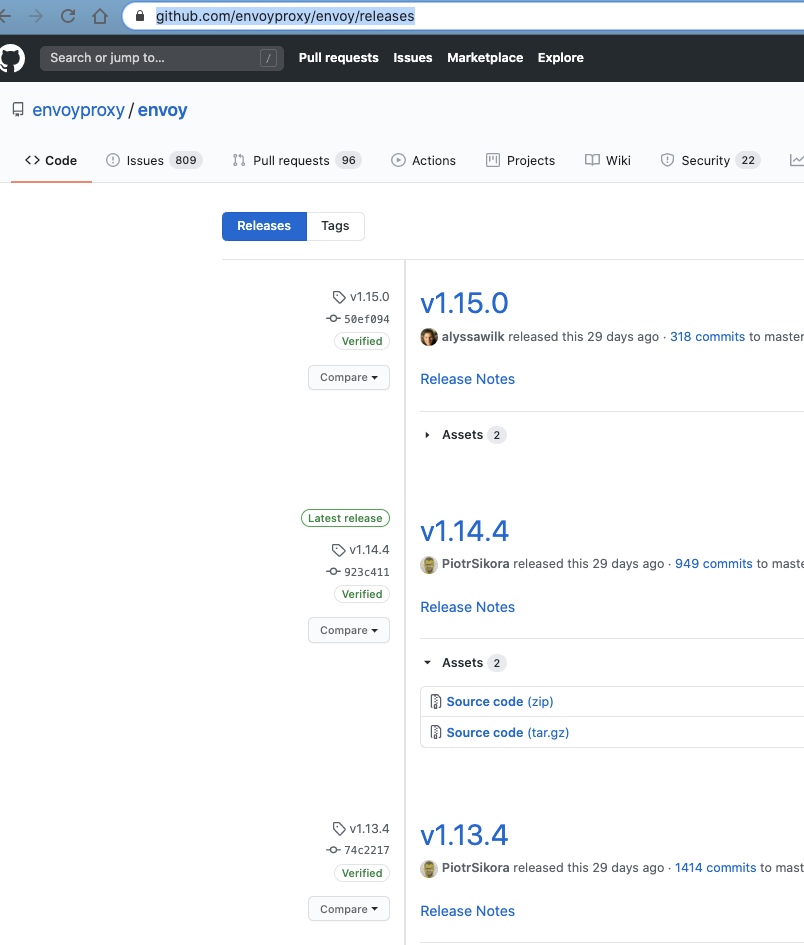Open the v1.14.4 release title
The width and height of the screenshot is (804, 945).
tap(464, 531)
